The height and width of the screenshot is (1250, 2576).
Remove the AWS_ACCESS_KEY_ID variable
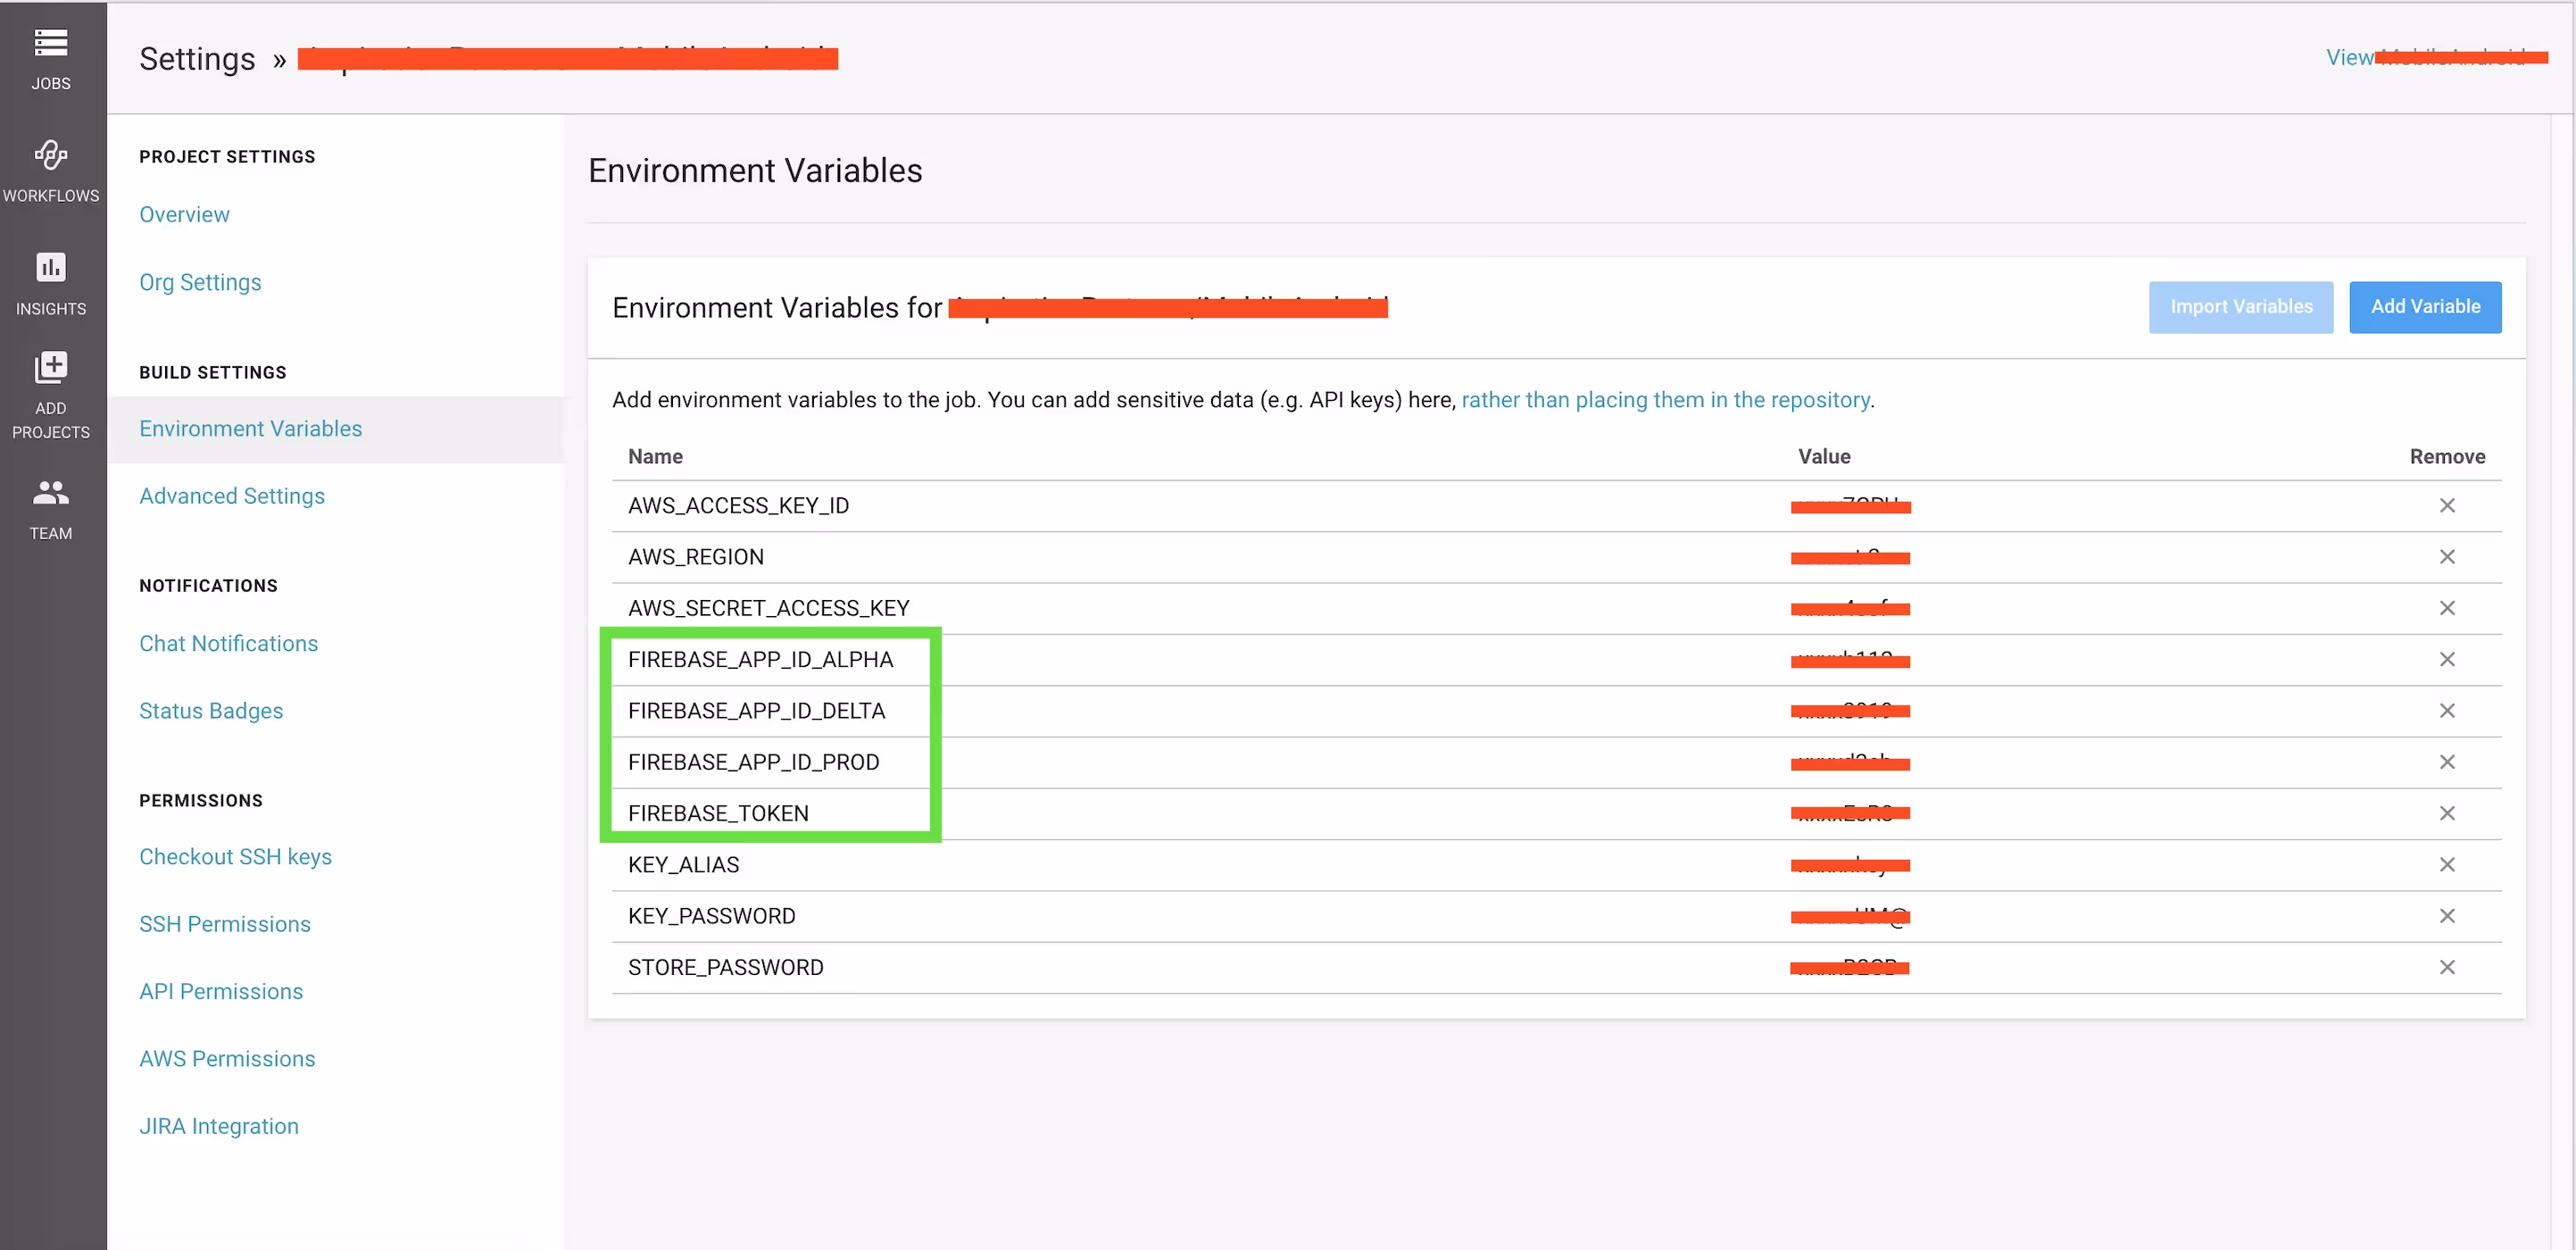[2448, 505]
